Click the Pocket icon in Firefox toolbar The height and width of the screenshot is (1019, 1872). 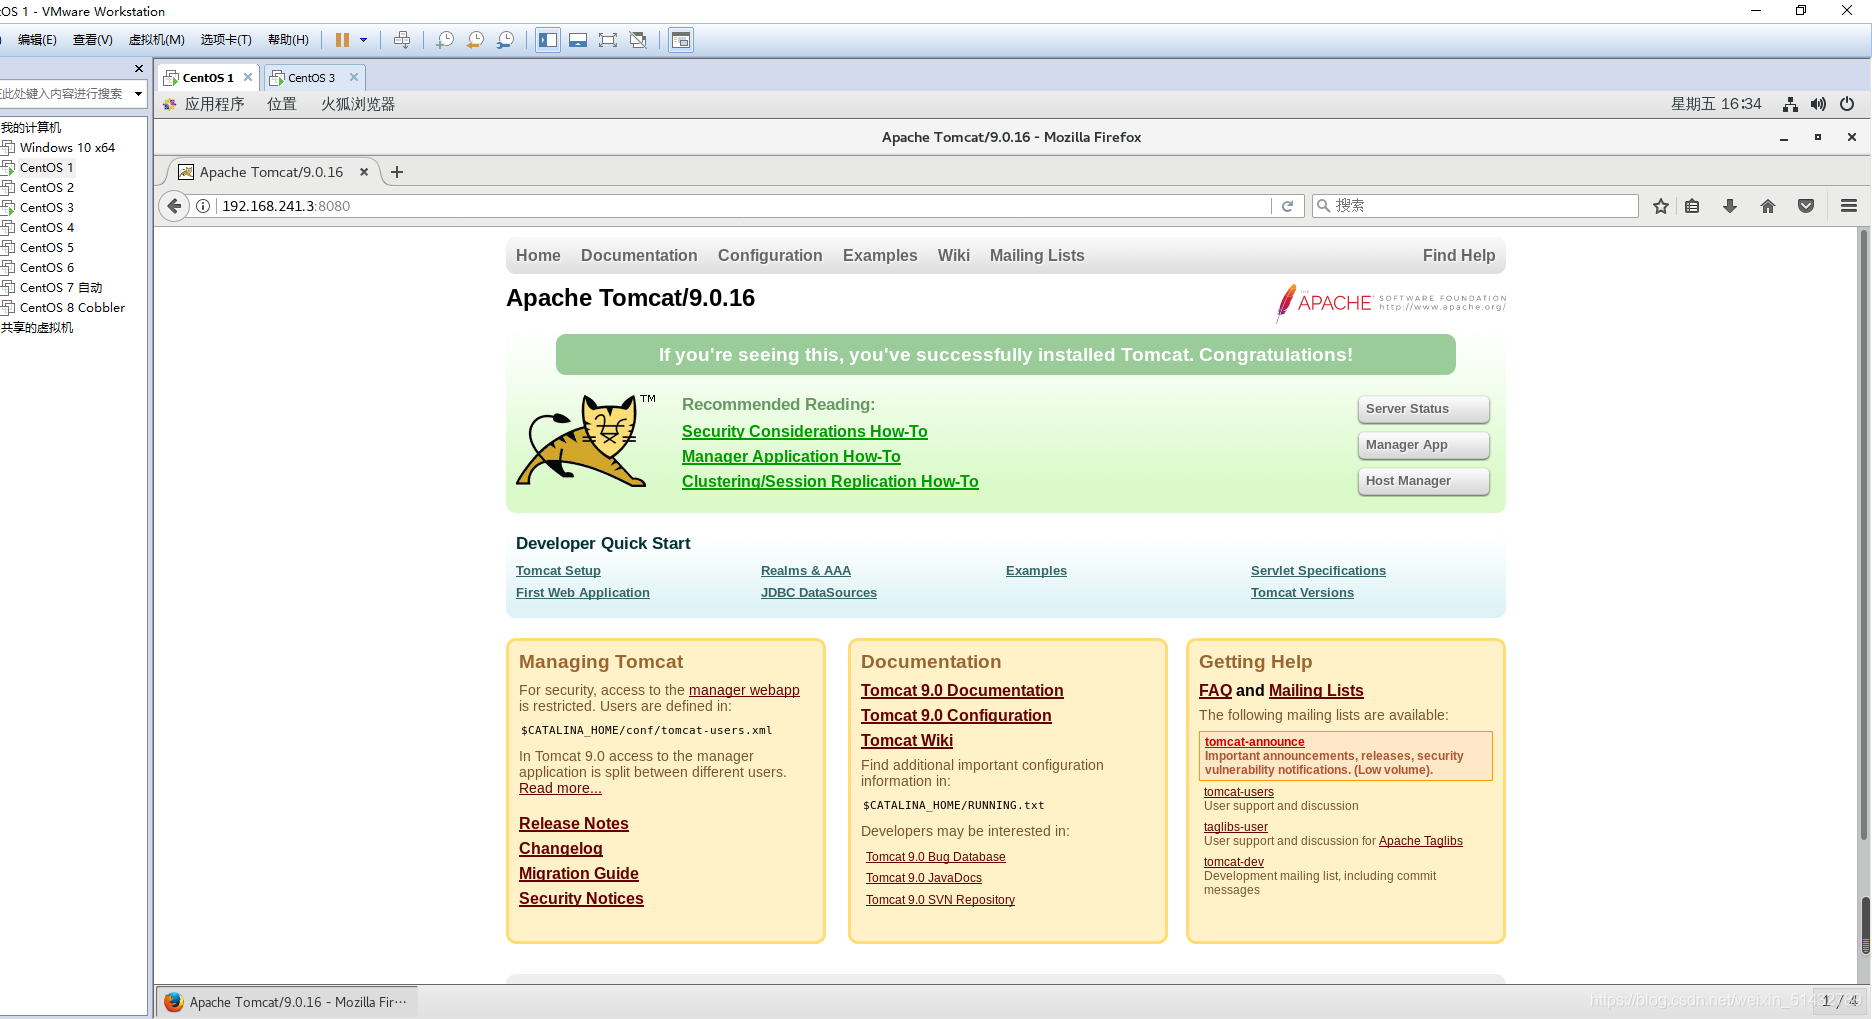(1806, 206)
